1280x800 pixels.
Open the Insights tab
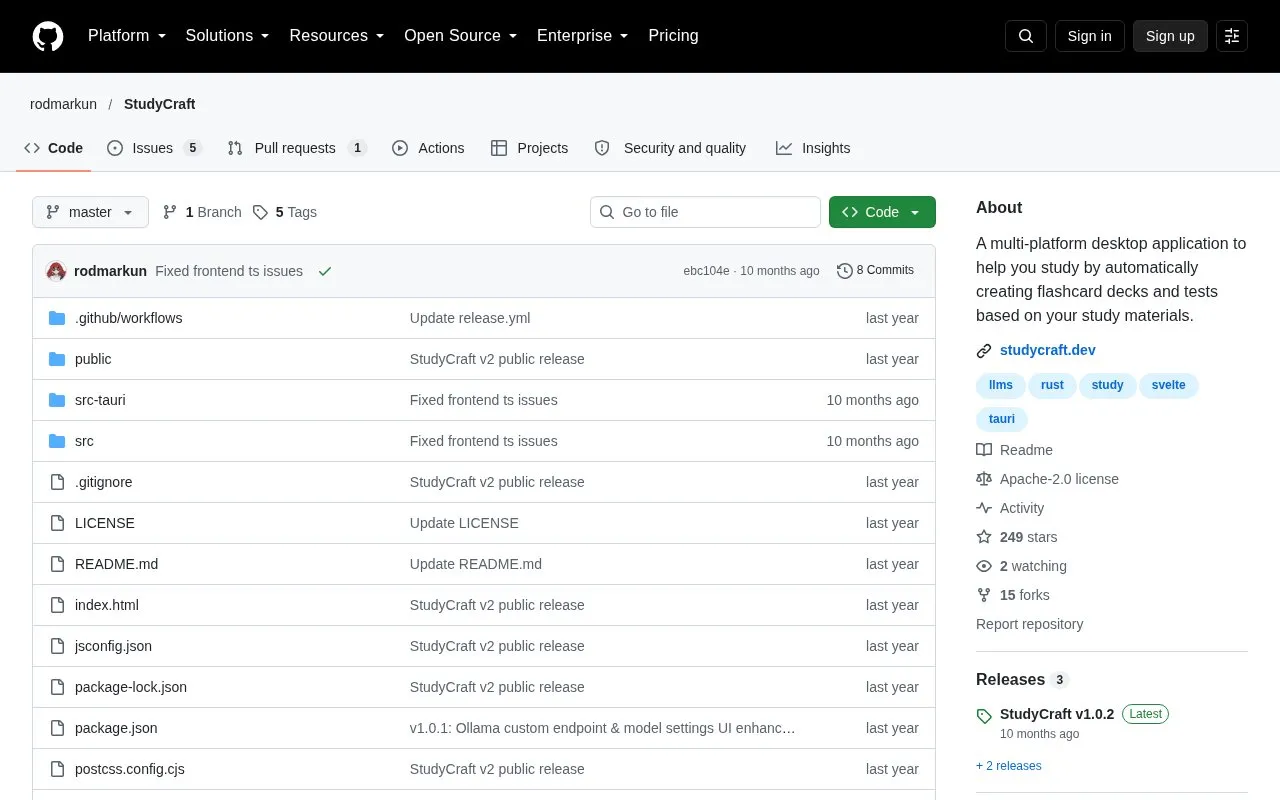click(x=813, y=148)
